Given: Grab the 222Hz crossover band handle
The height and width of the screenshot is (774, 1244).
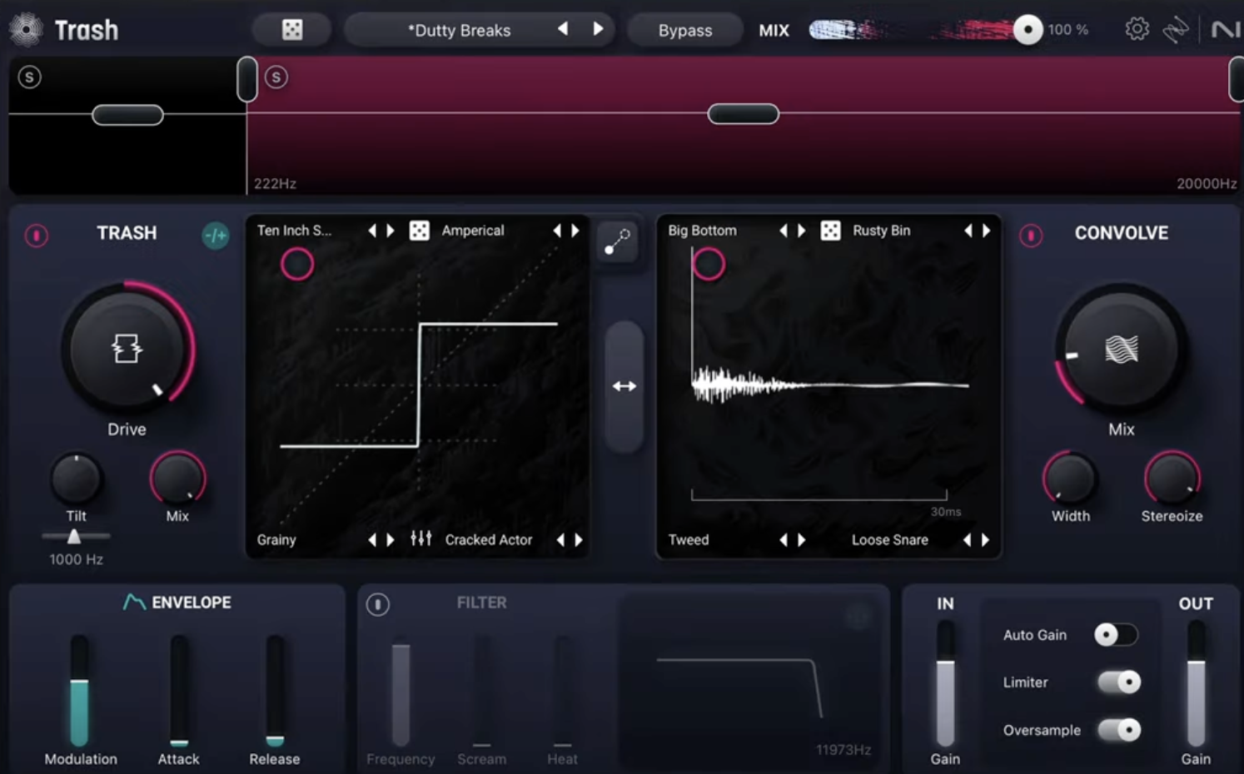Looking at the screenshot, I should pyautogui.click(x=247, y=80).
